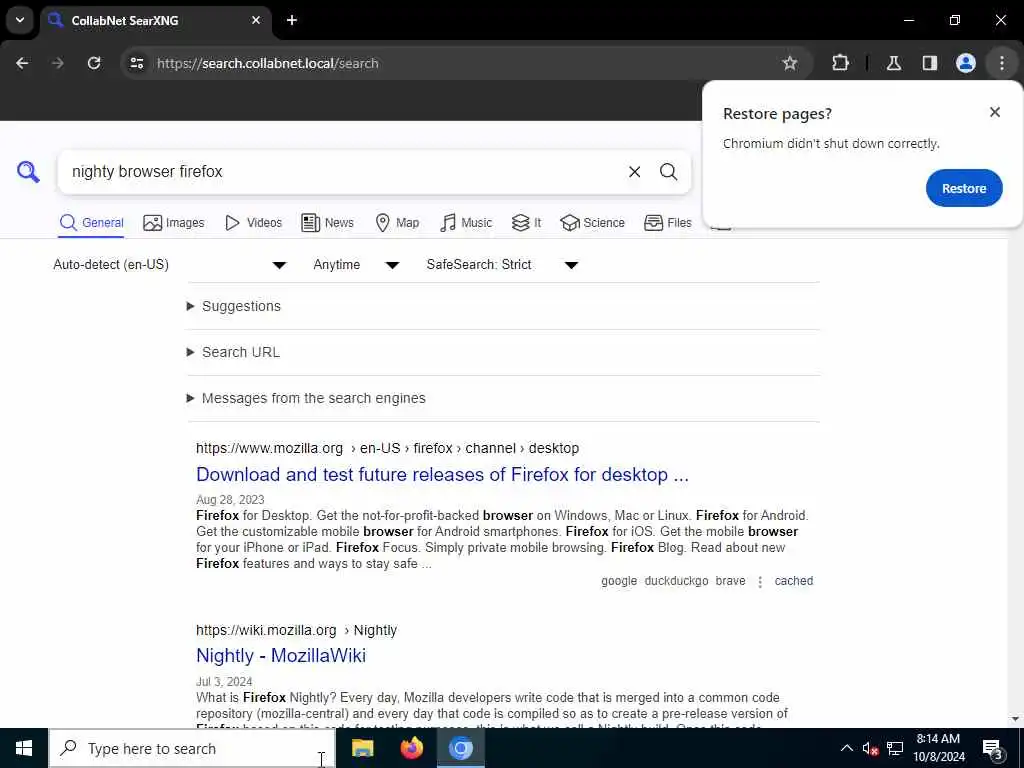Screen dimensions: 1024x768
Task: Switch to the Music tab
Action: coord(466,223)
